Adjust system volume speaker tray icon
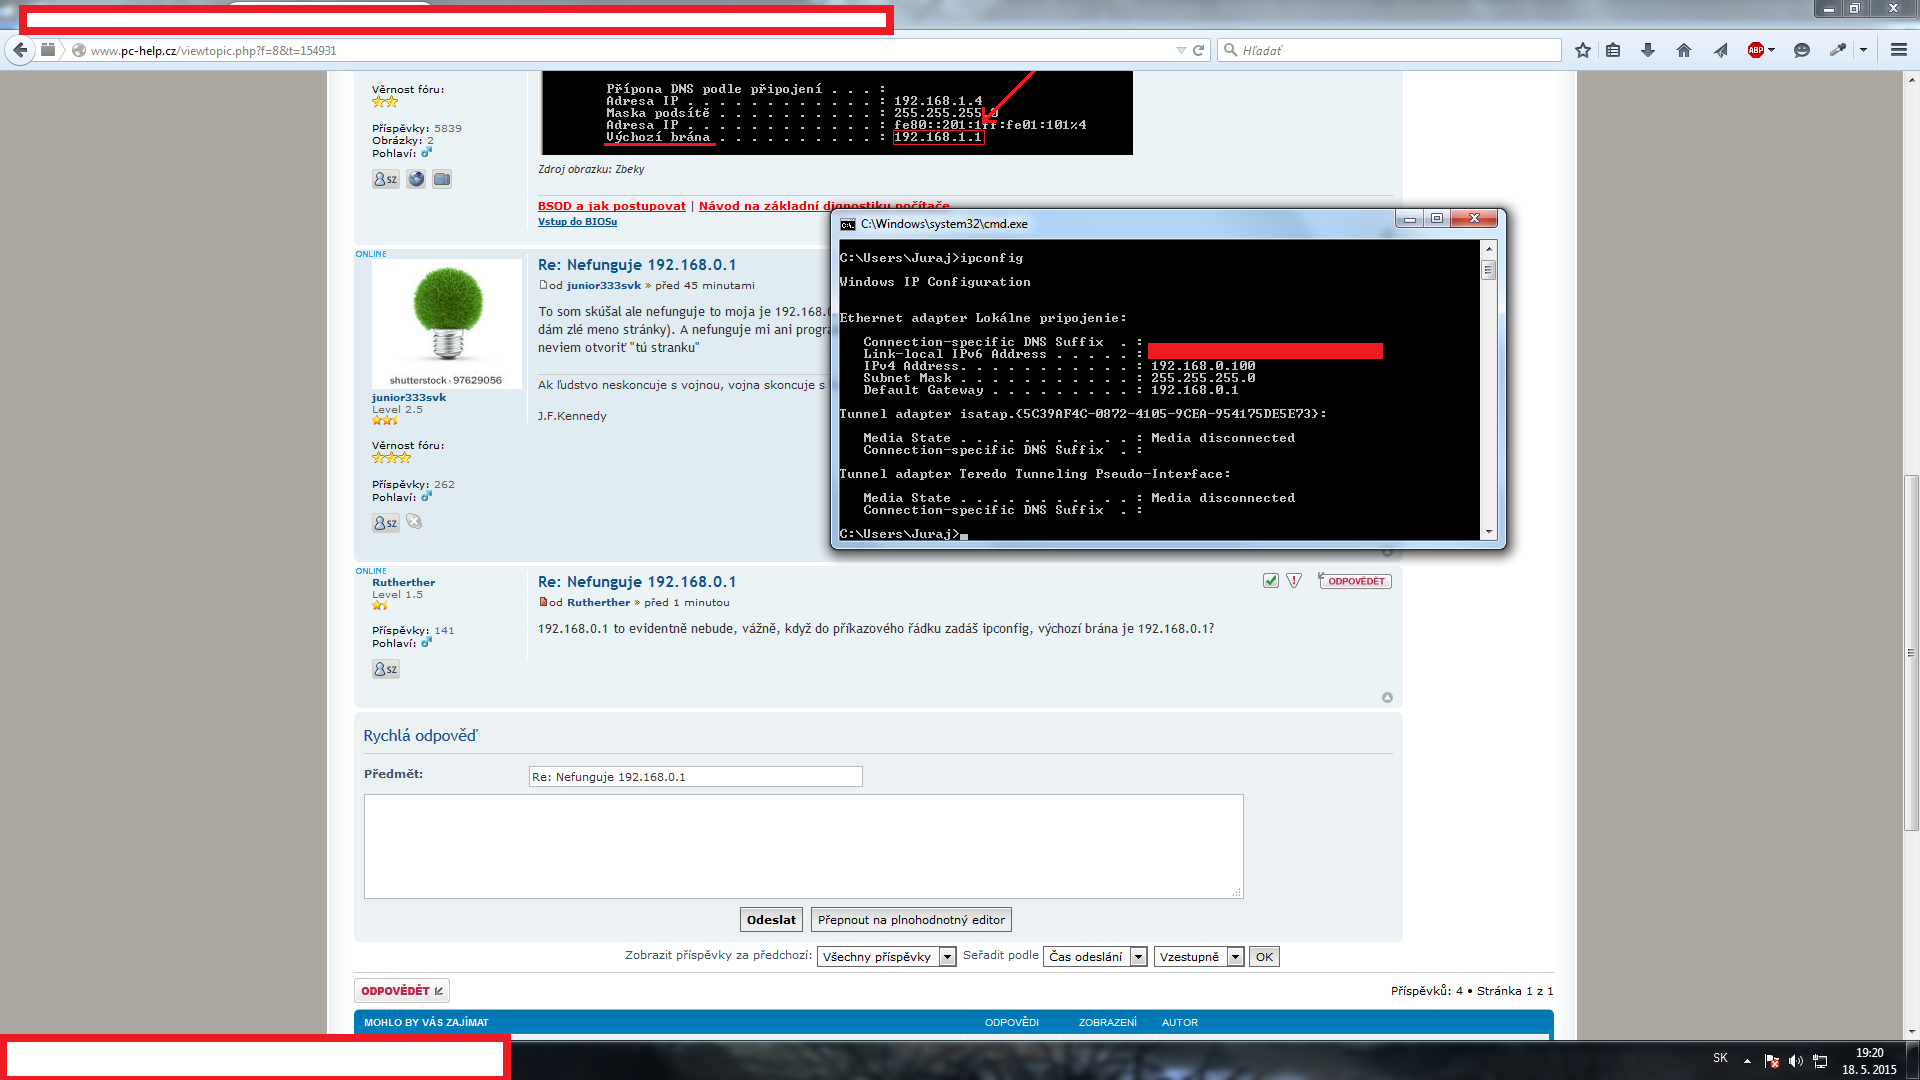The image size is (1920, 1080). 1796,1061
